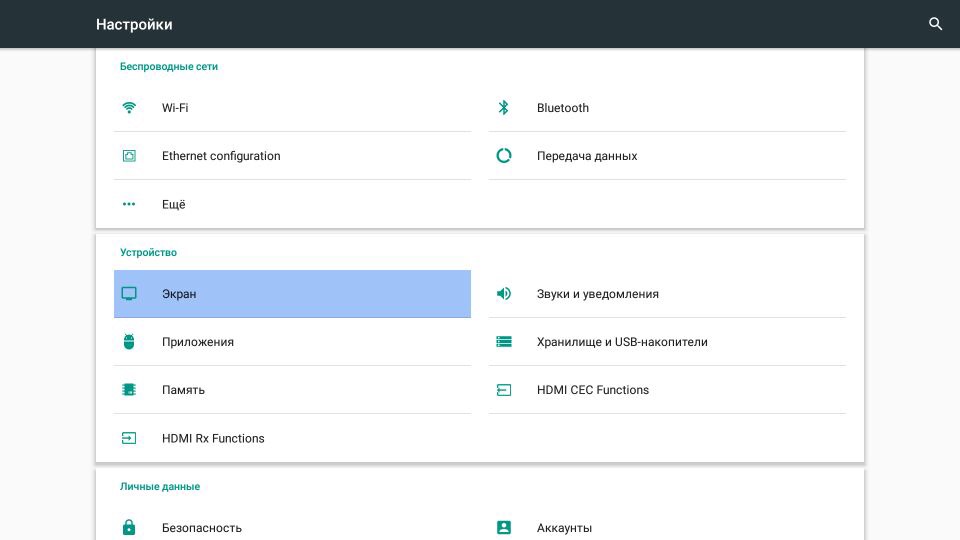Click the Передача данных circle icon

[x=504, y=156]
